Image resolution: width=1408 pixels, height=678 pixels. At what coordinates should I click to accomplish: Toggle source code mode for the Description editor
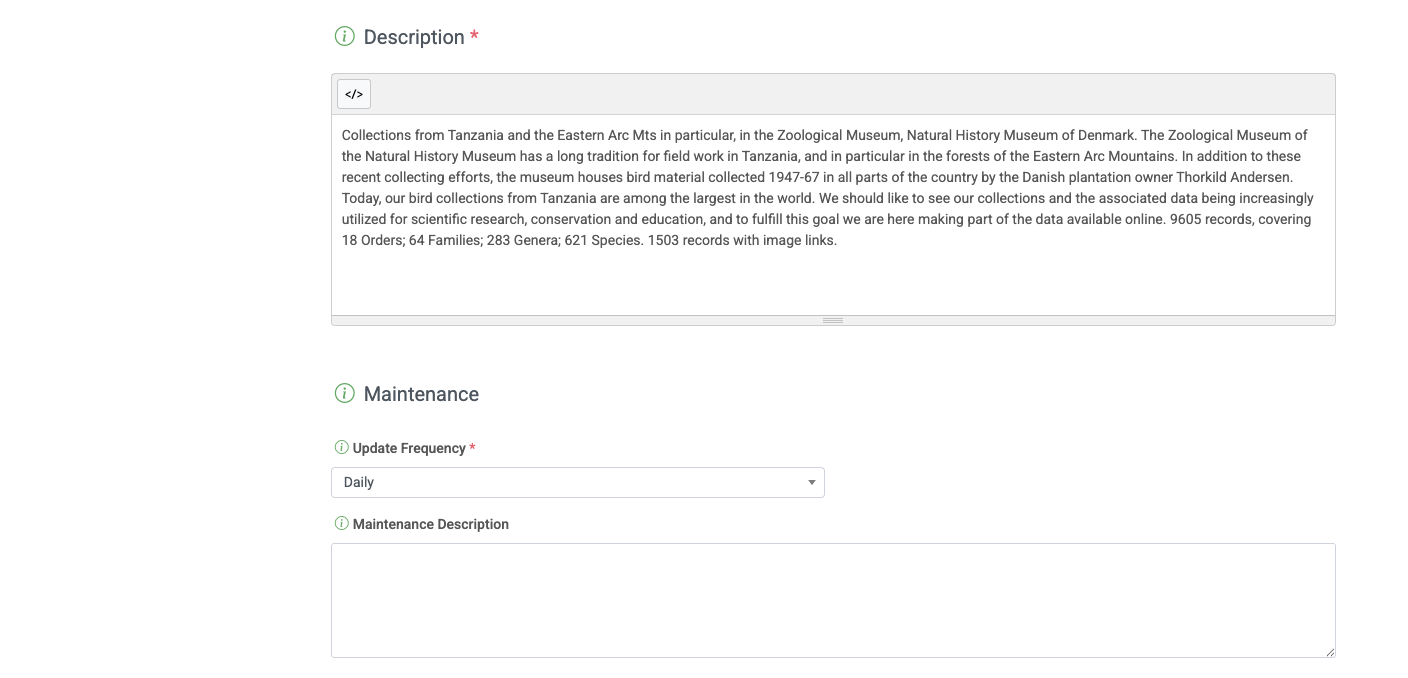tap(354, 93)
